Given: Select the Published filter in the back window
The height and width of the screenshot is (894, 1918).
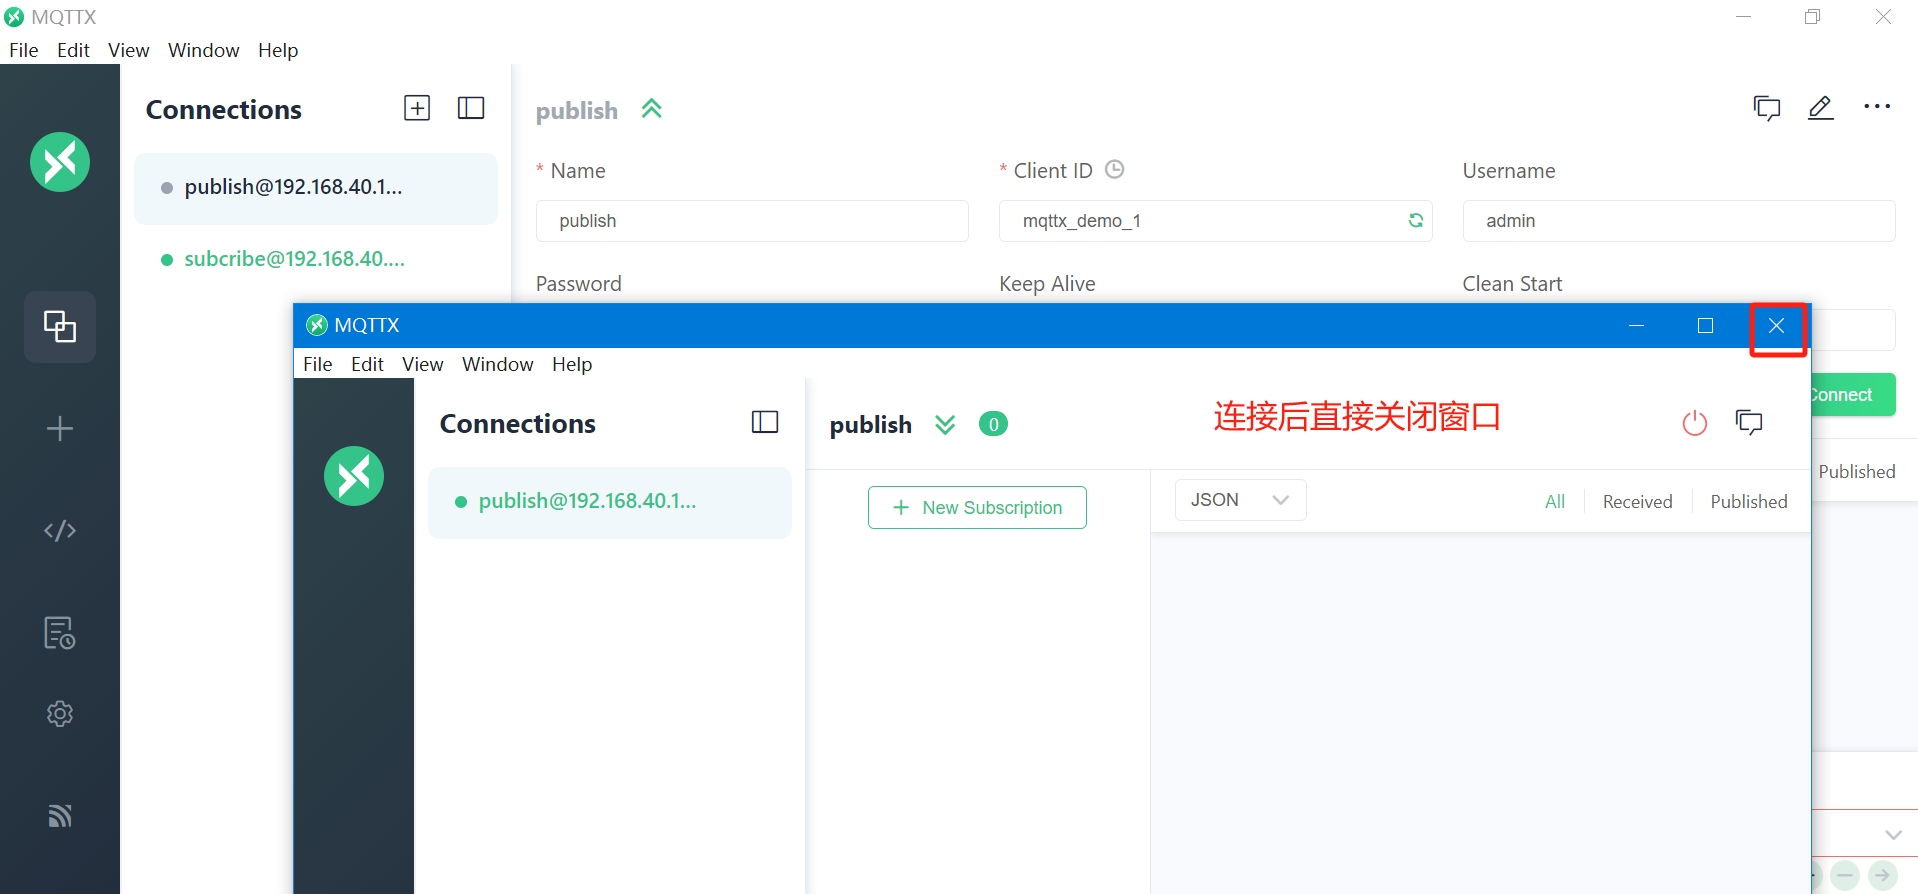Looking at the screenshot, I should [1857, 472].
